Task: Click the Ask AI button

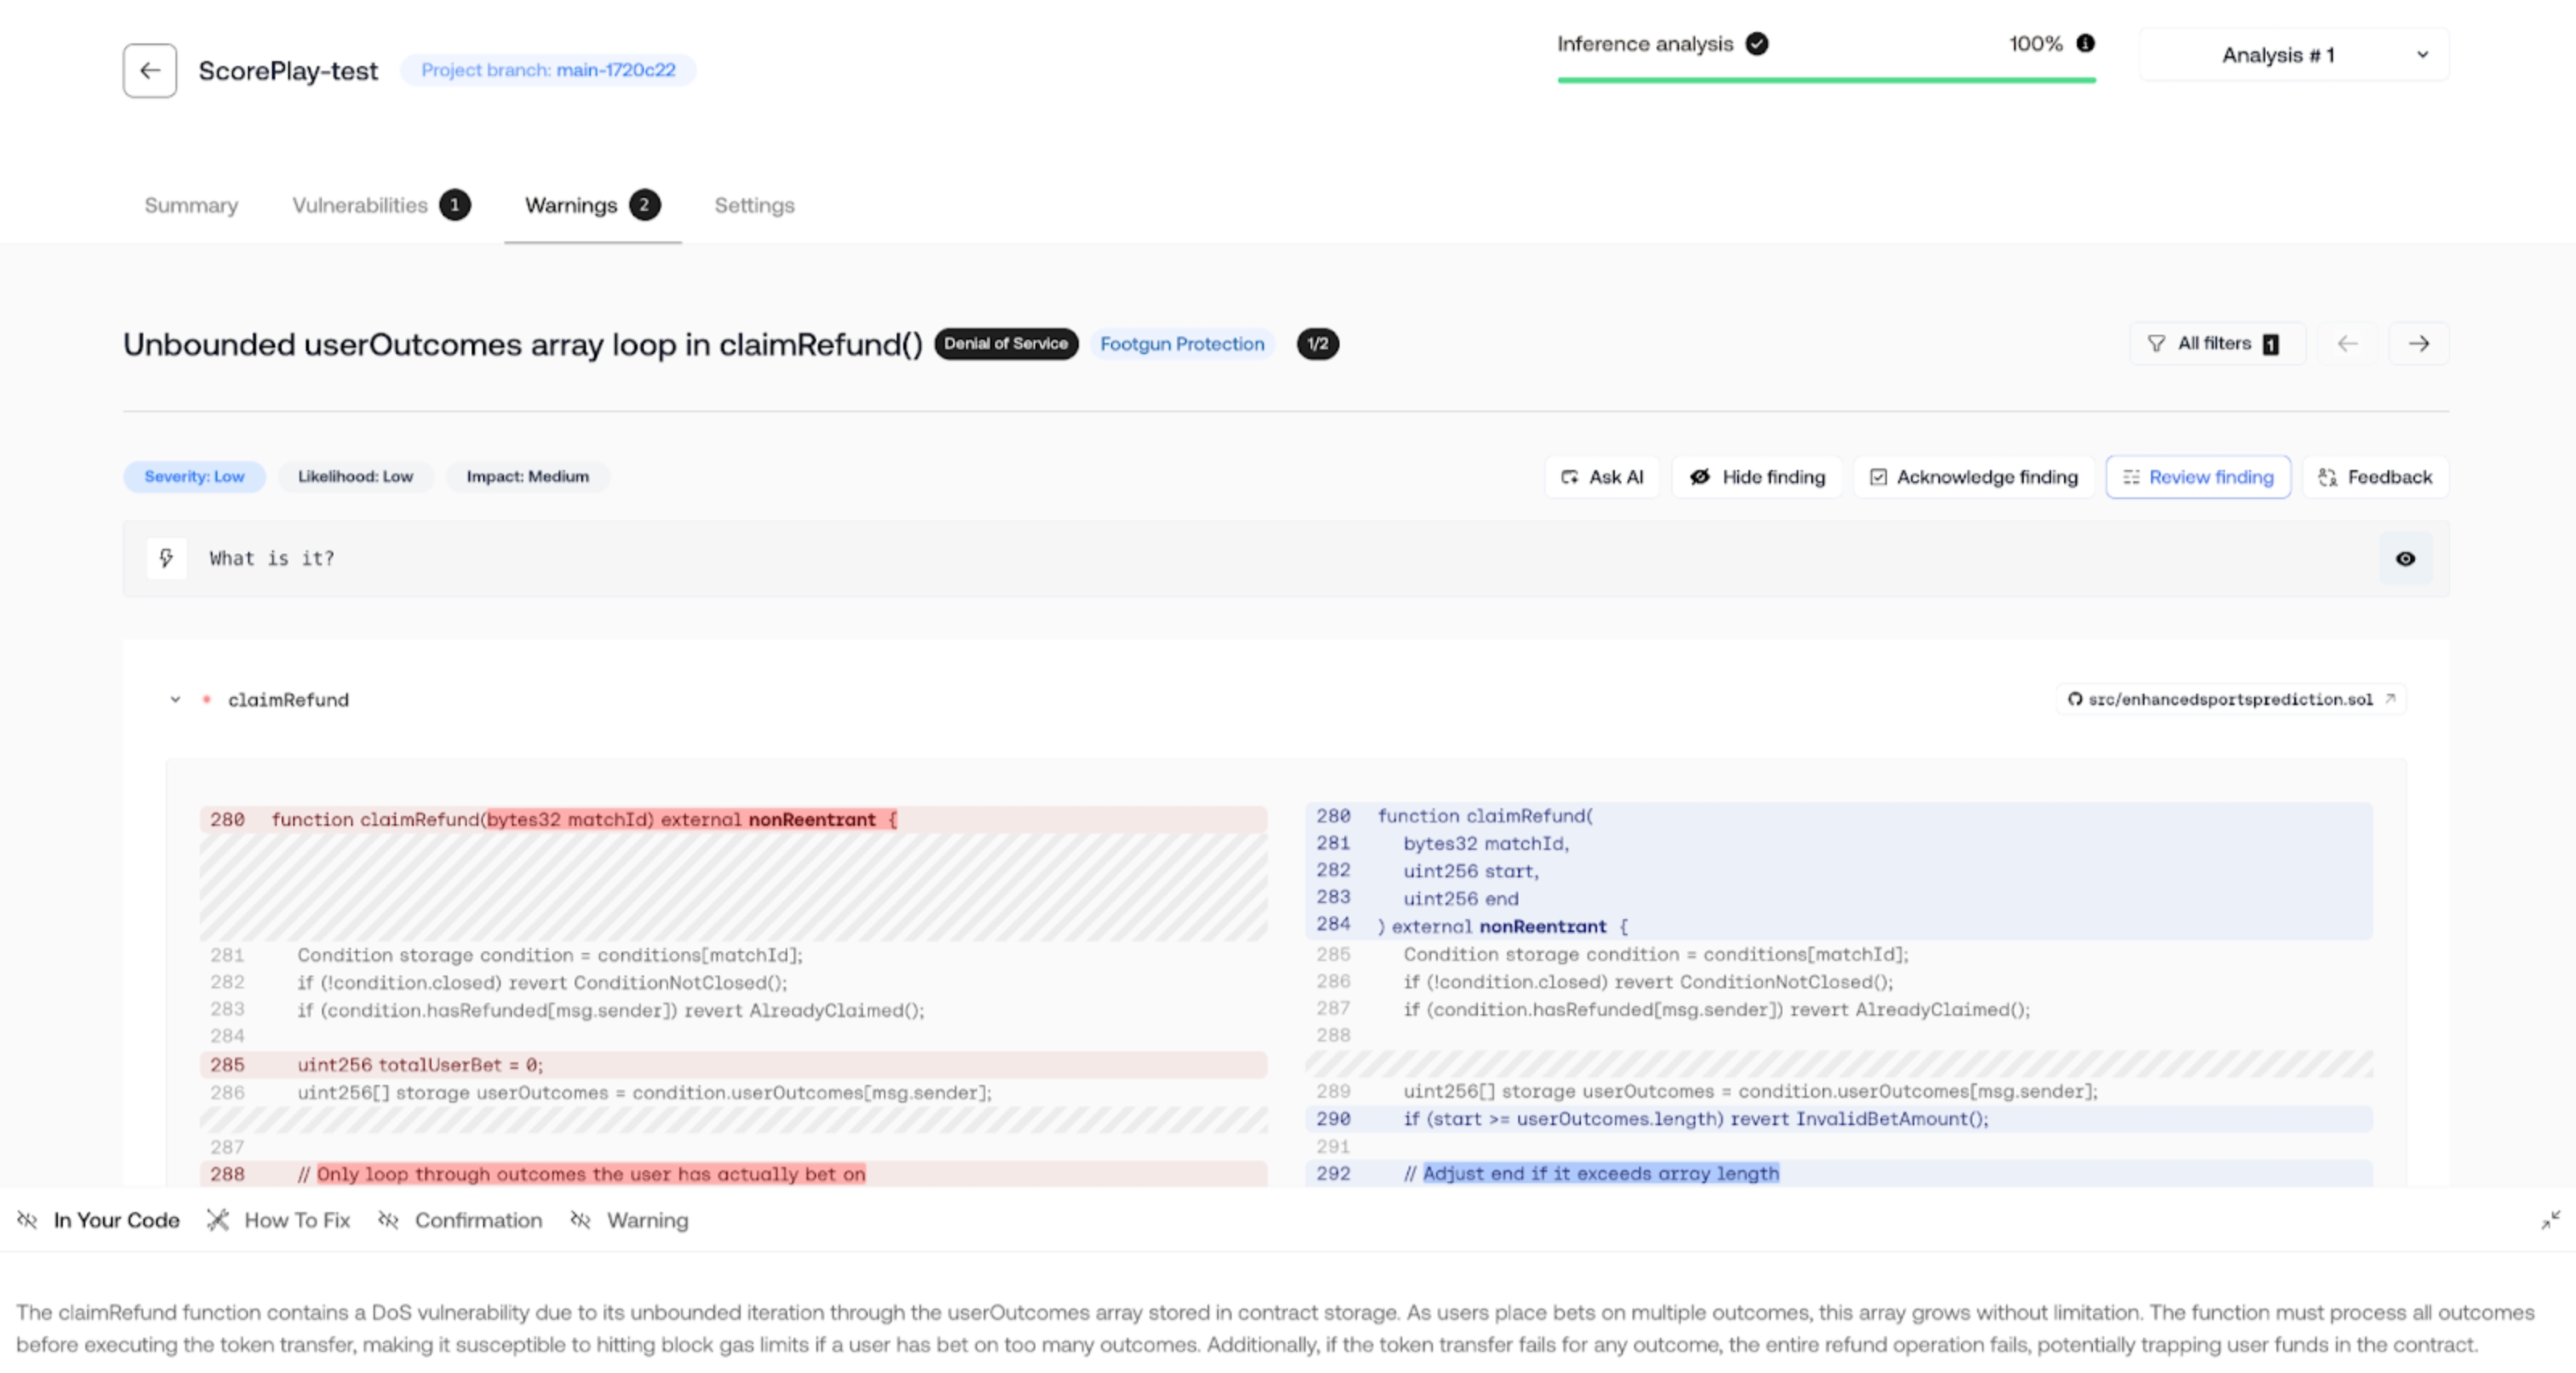Action: [x=1602, y=477]
